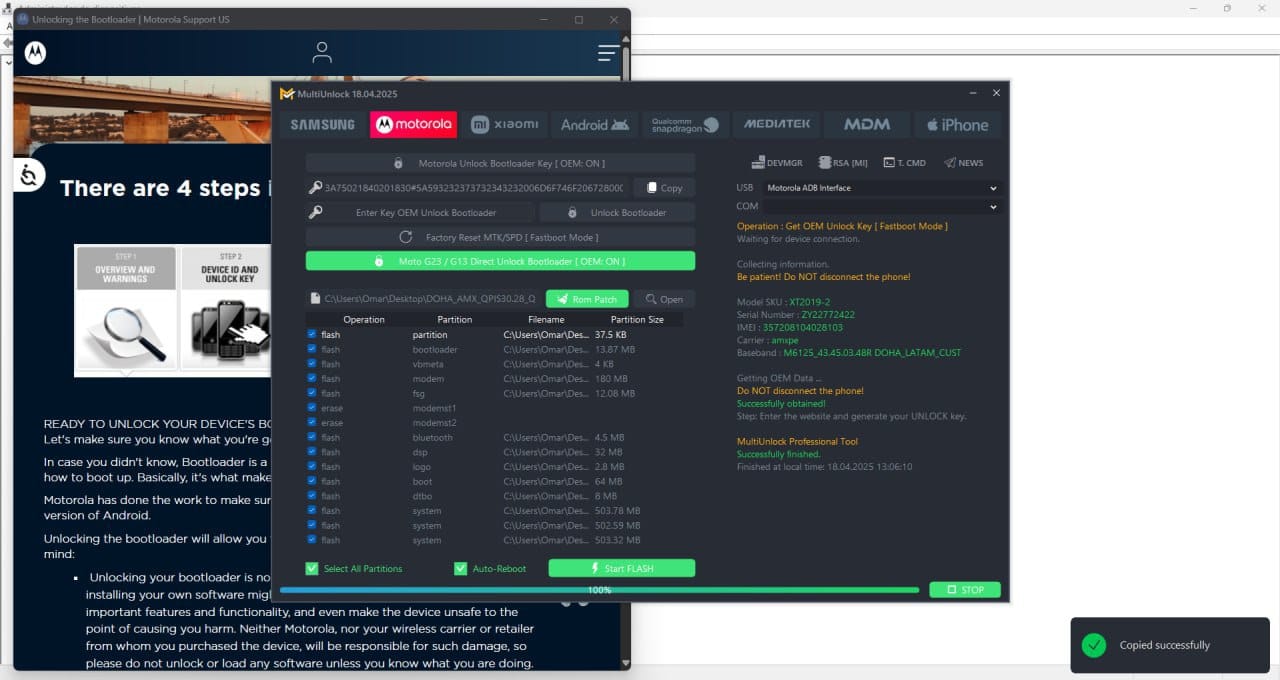
Task: Uncheck the 503.78 MB system row
Action: [x=312, y=510]
